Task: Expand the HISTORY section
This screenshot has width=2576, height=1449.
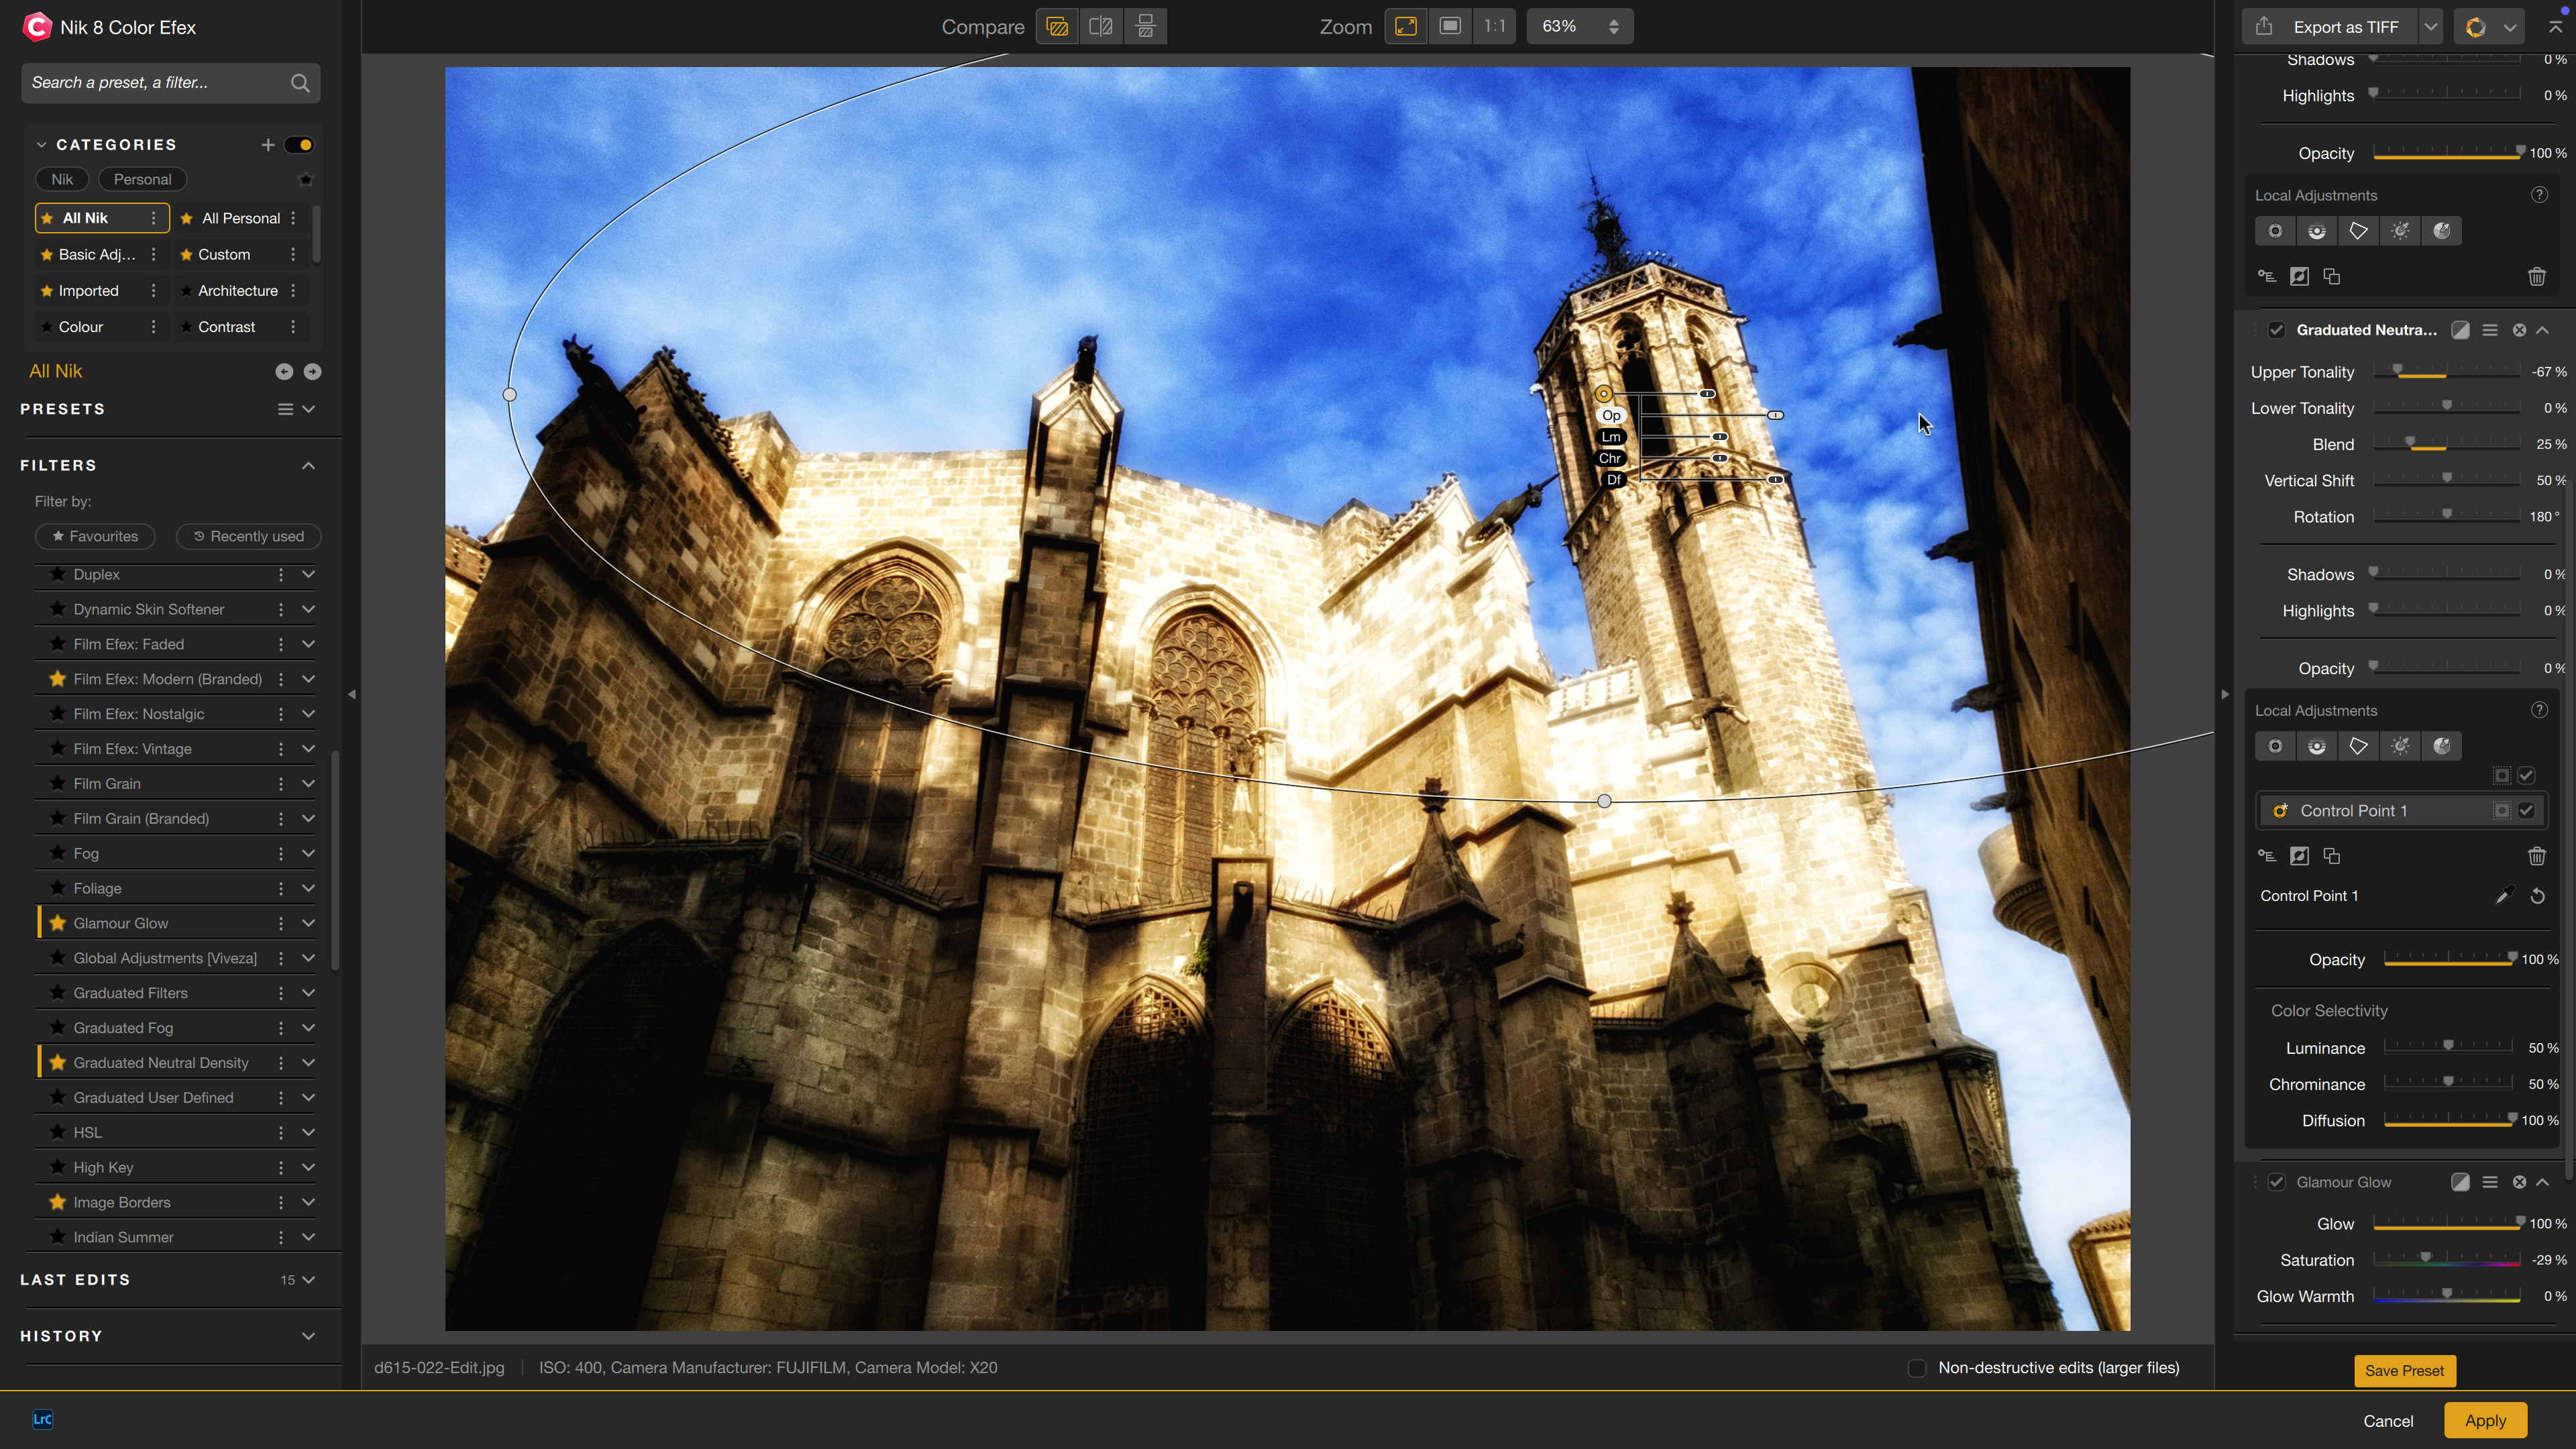Action: pos(308,1336)
